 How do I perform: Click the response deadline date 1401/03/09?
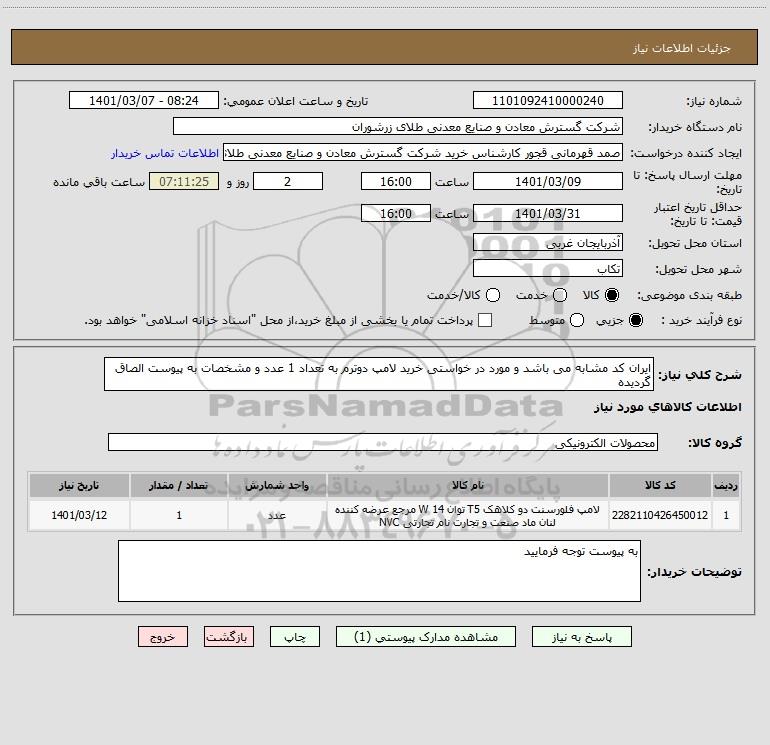[x=548, y=181]
